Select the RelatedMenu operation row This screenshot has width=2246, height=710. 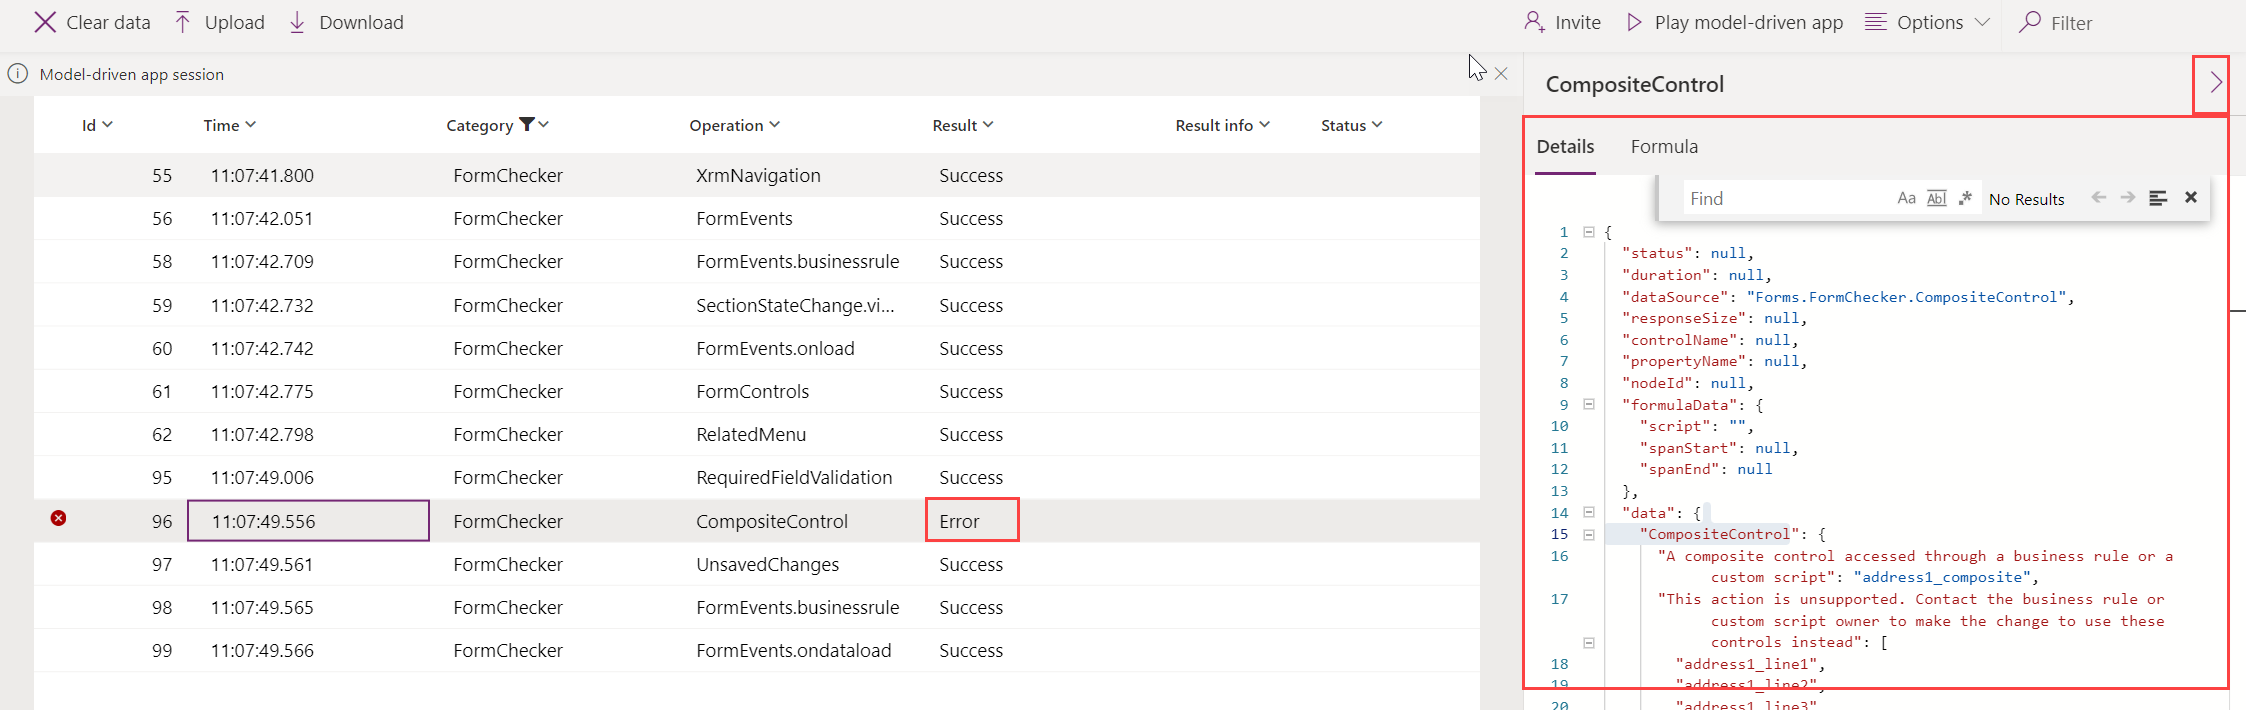[x=757, y=434]
